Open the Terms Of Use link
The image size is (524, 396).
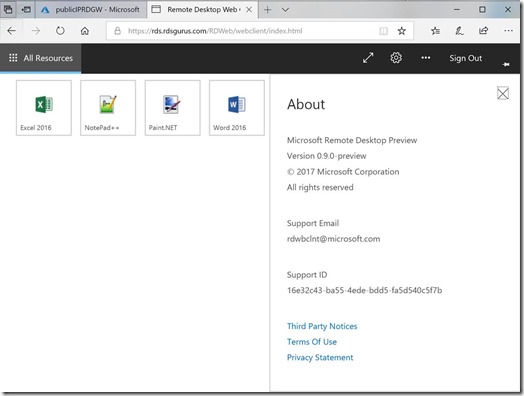point(312,342)
